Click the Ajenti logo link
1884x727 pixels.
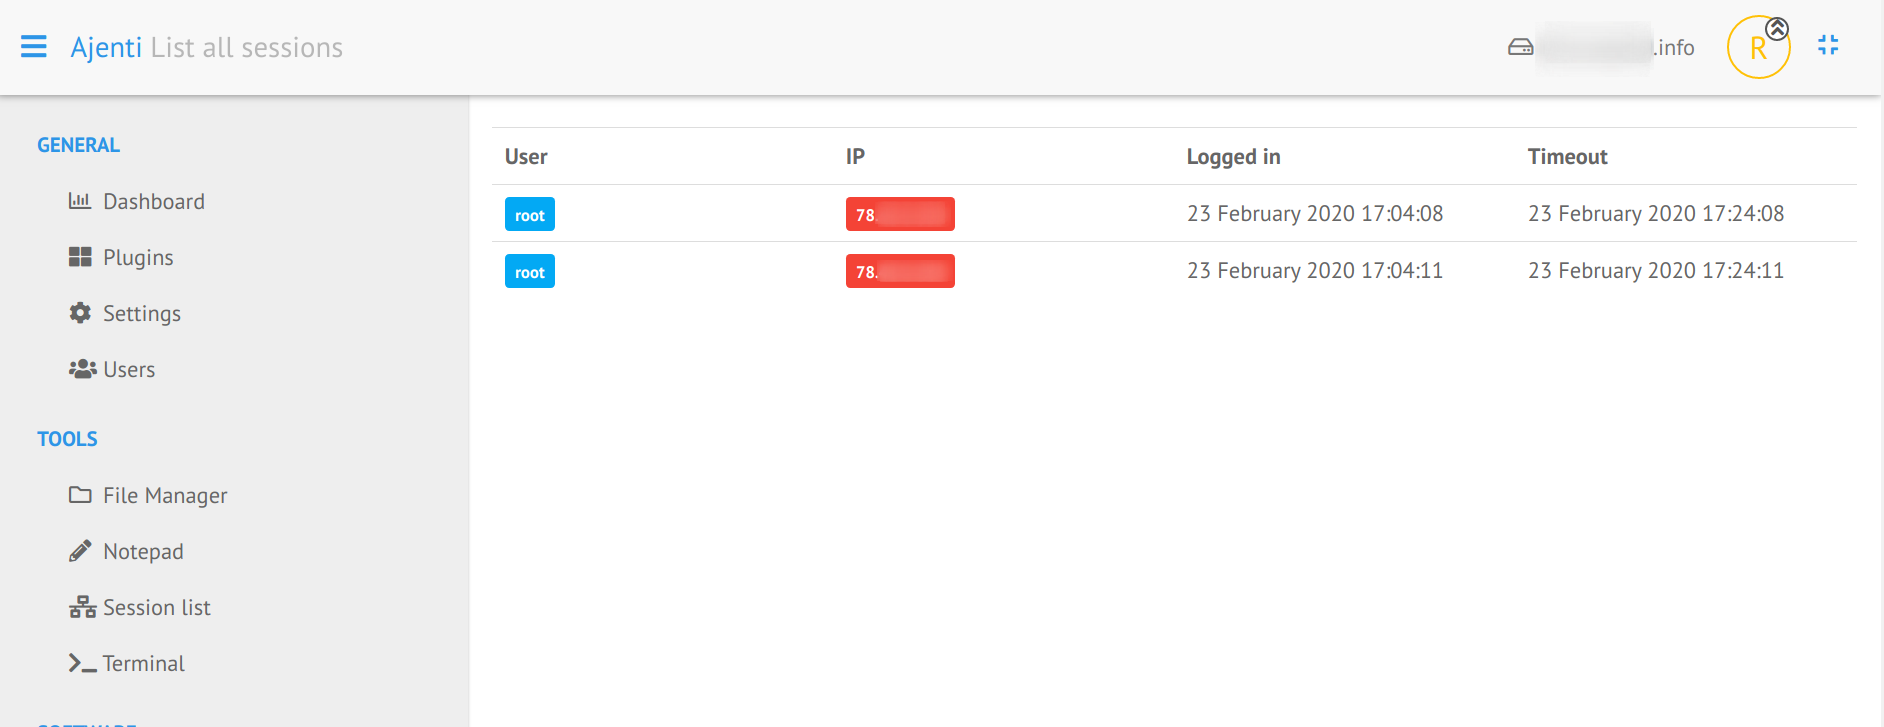click(x=106, y=47)
